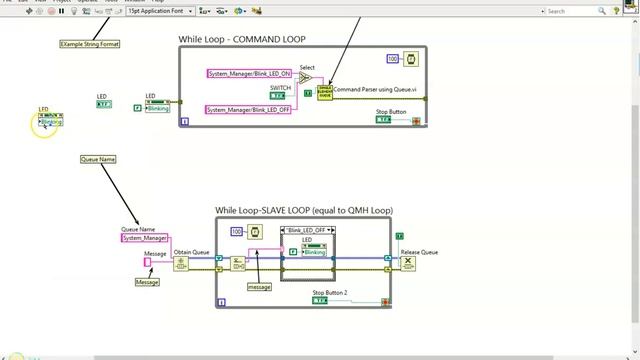Click the Clean Up Diagram icon

tap(257, 11)
